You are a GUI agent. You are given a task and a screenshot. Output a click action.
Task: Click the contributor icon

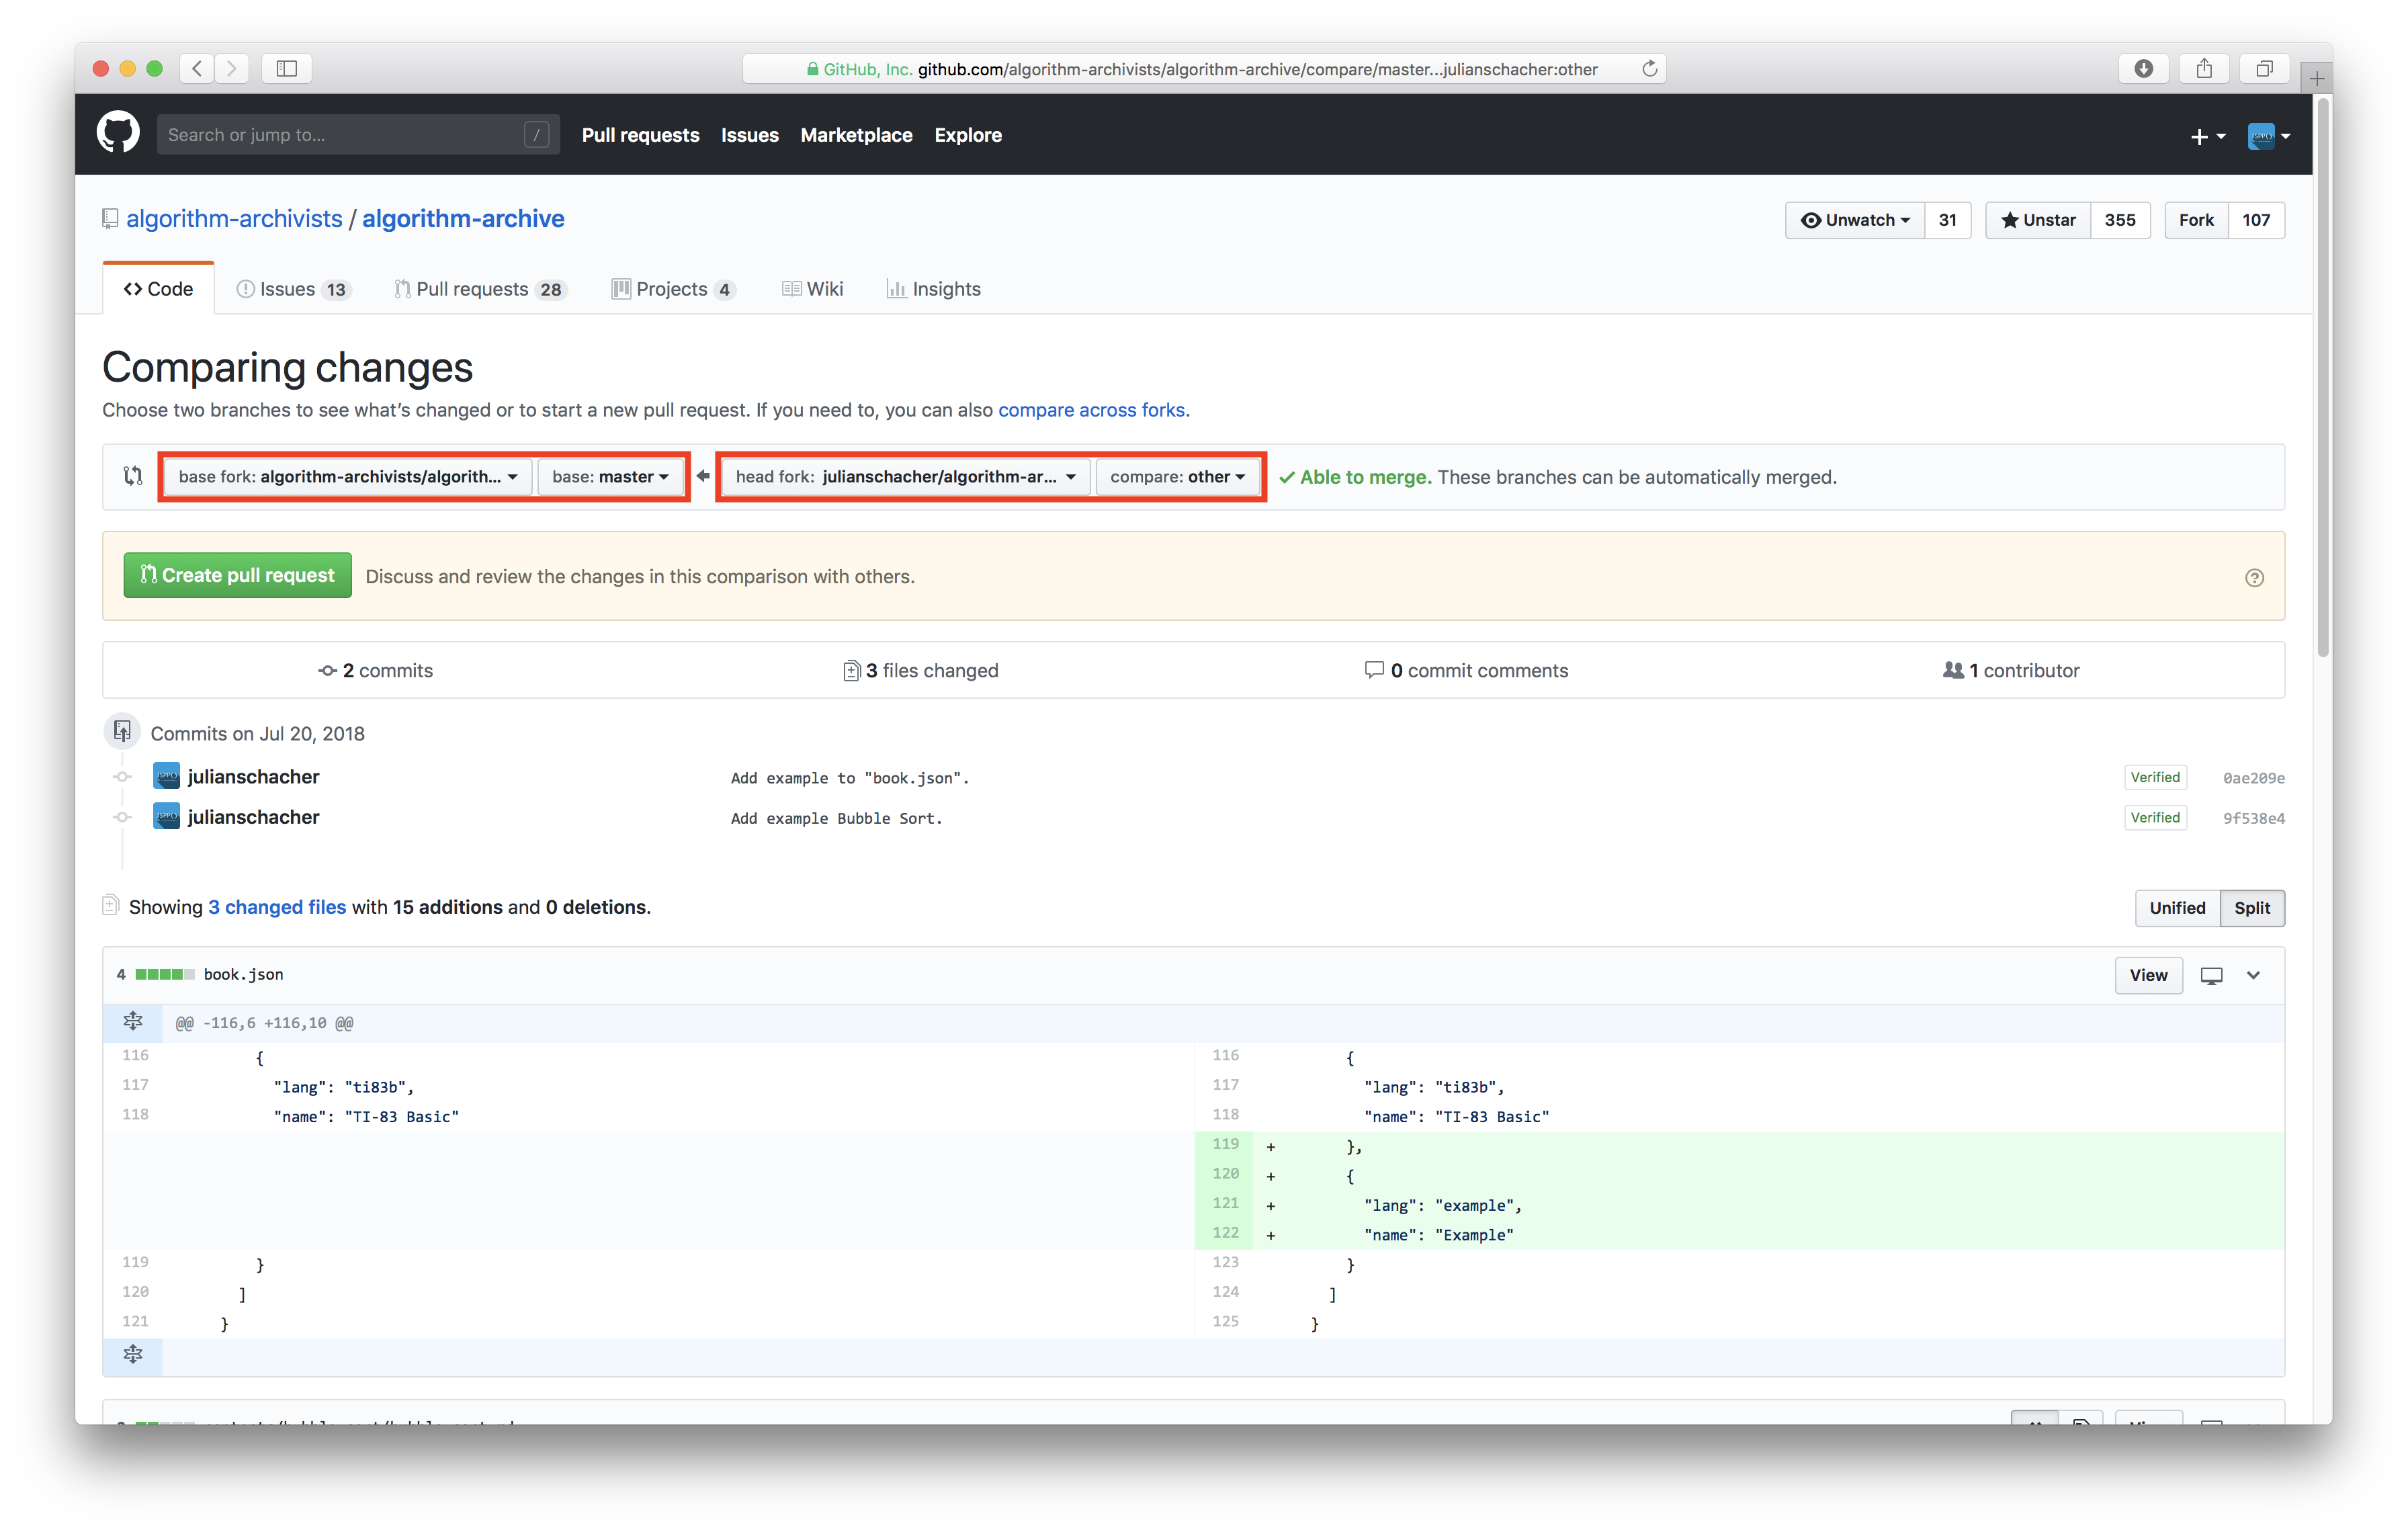coord(1953,669)
